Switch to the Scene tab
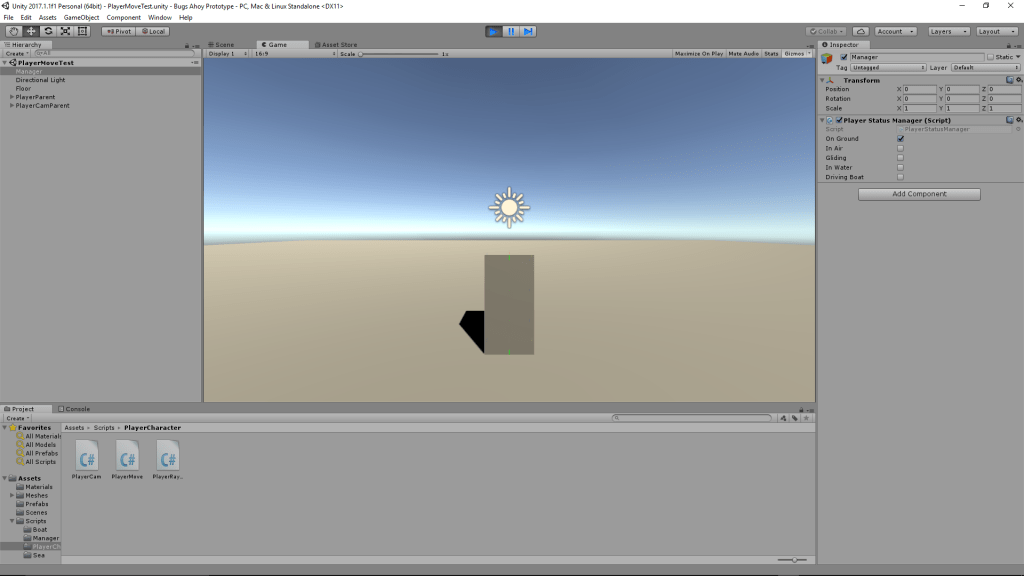 click(x=223, y=45)
